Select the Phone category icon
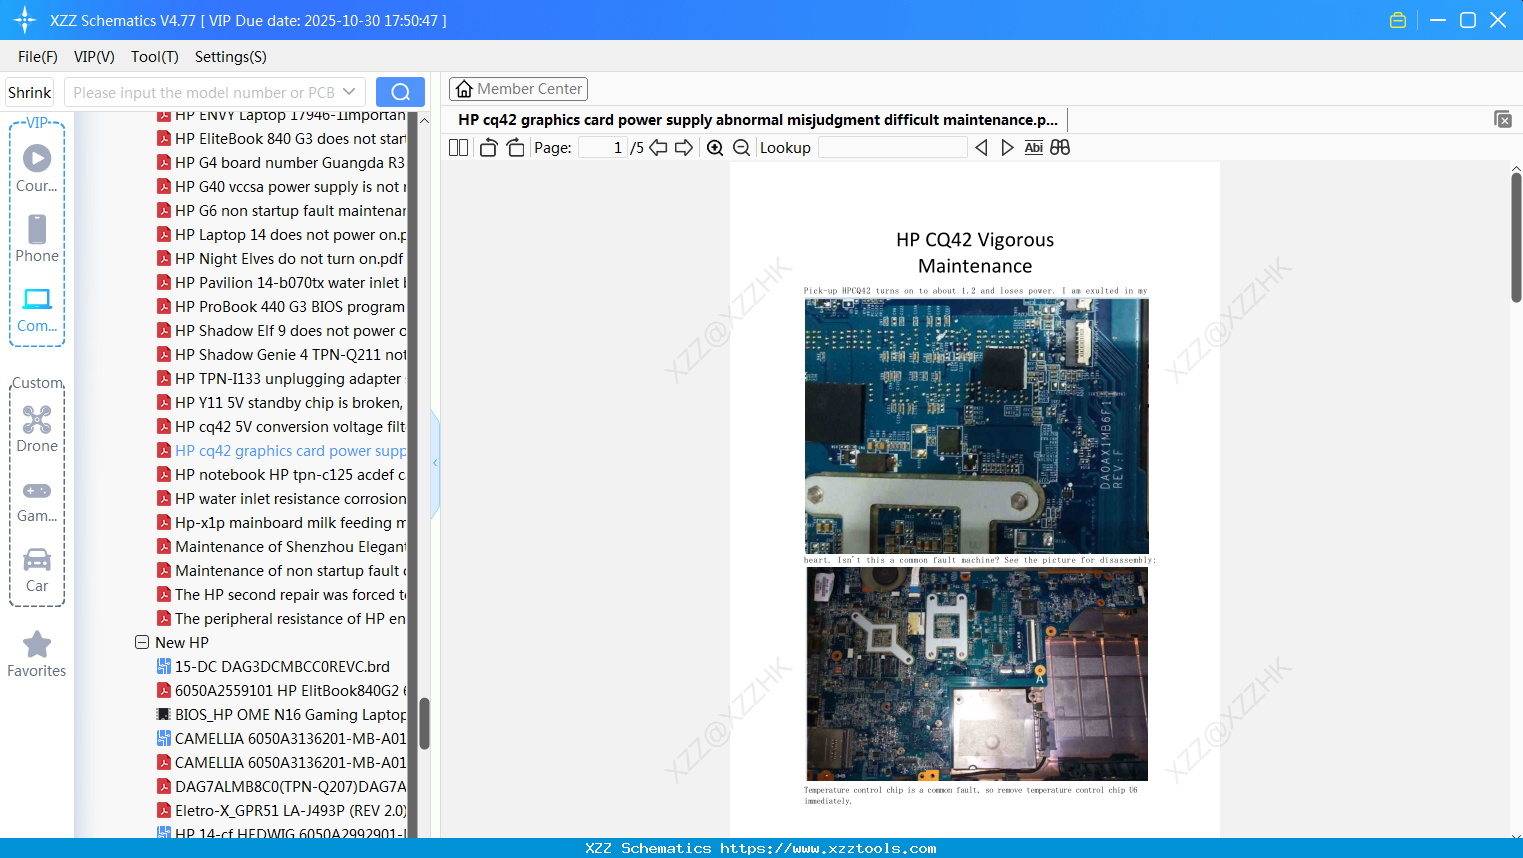 [x=37, y=238]
